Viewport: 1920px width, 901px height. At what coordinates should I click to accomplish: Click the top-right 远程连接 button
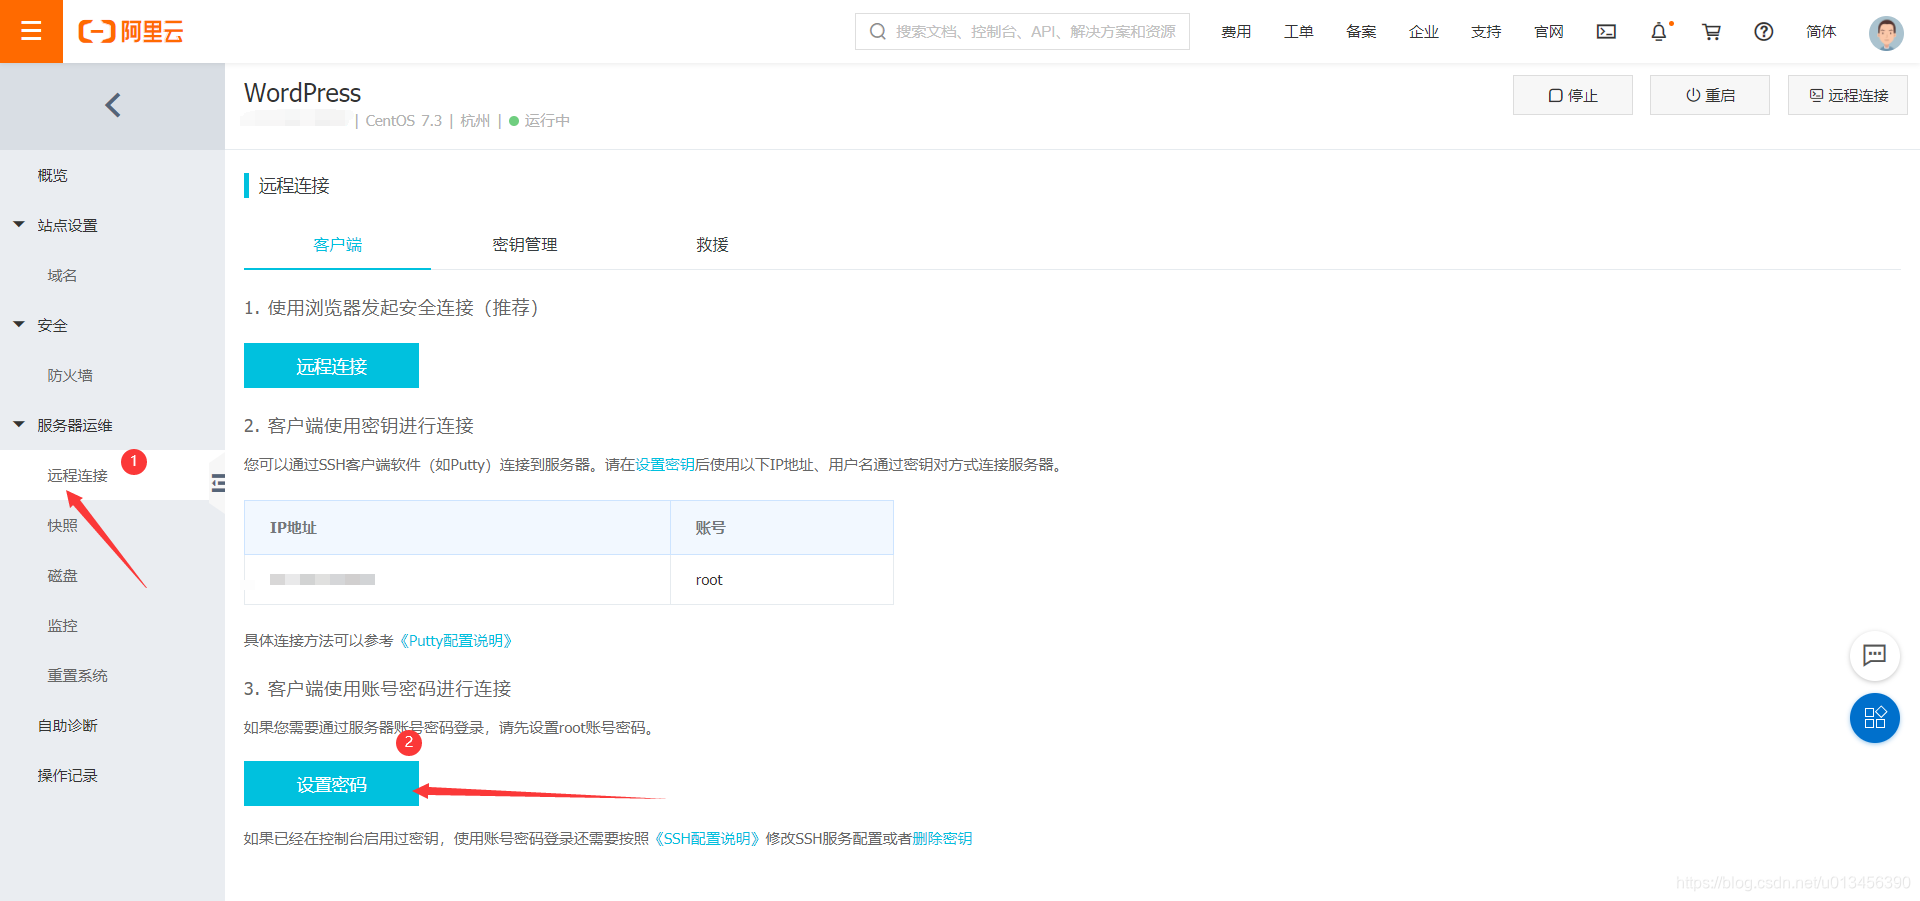1848,95
